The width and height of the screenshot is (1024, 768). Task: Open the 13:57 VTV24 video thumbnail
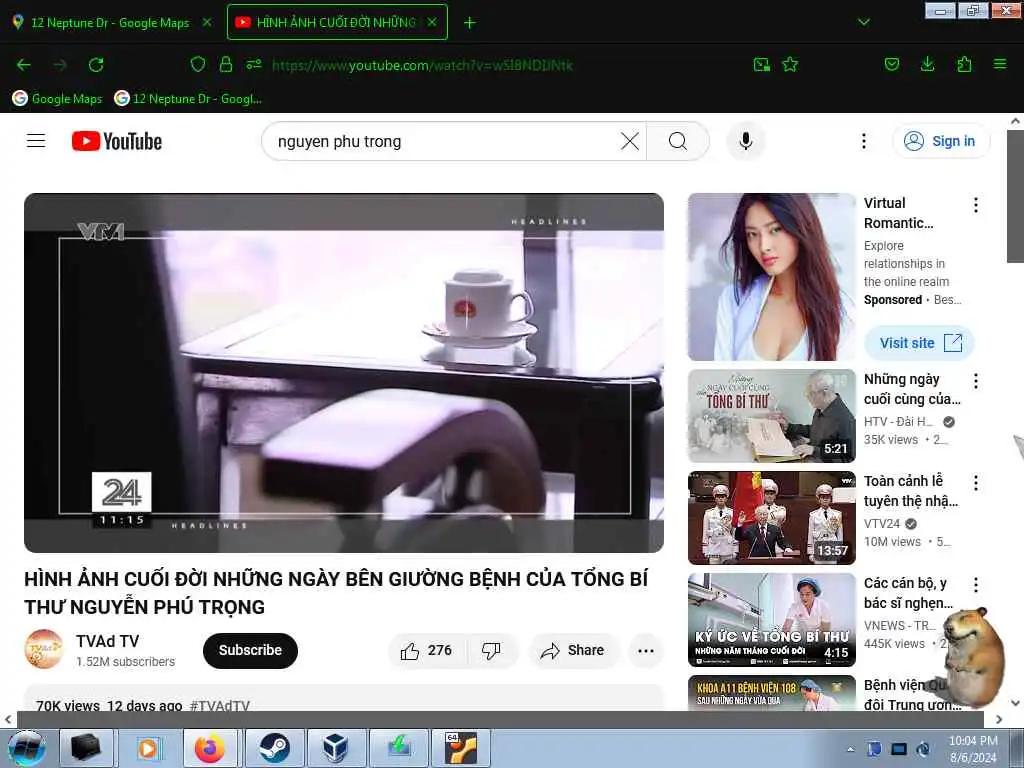(772, 518)
